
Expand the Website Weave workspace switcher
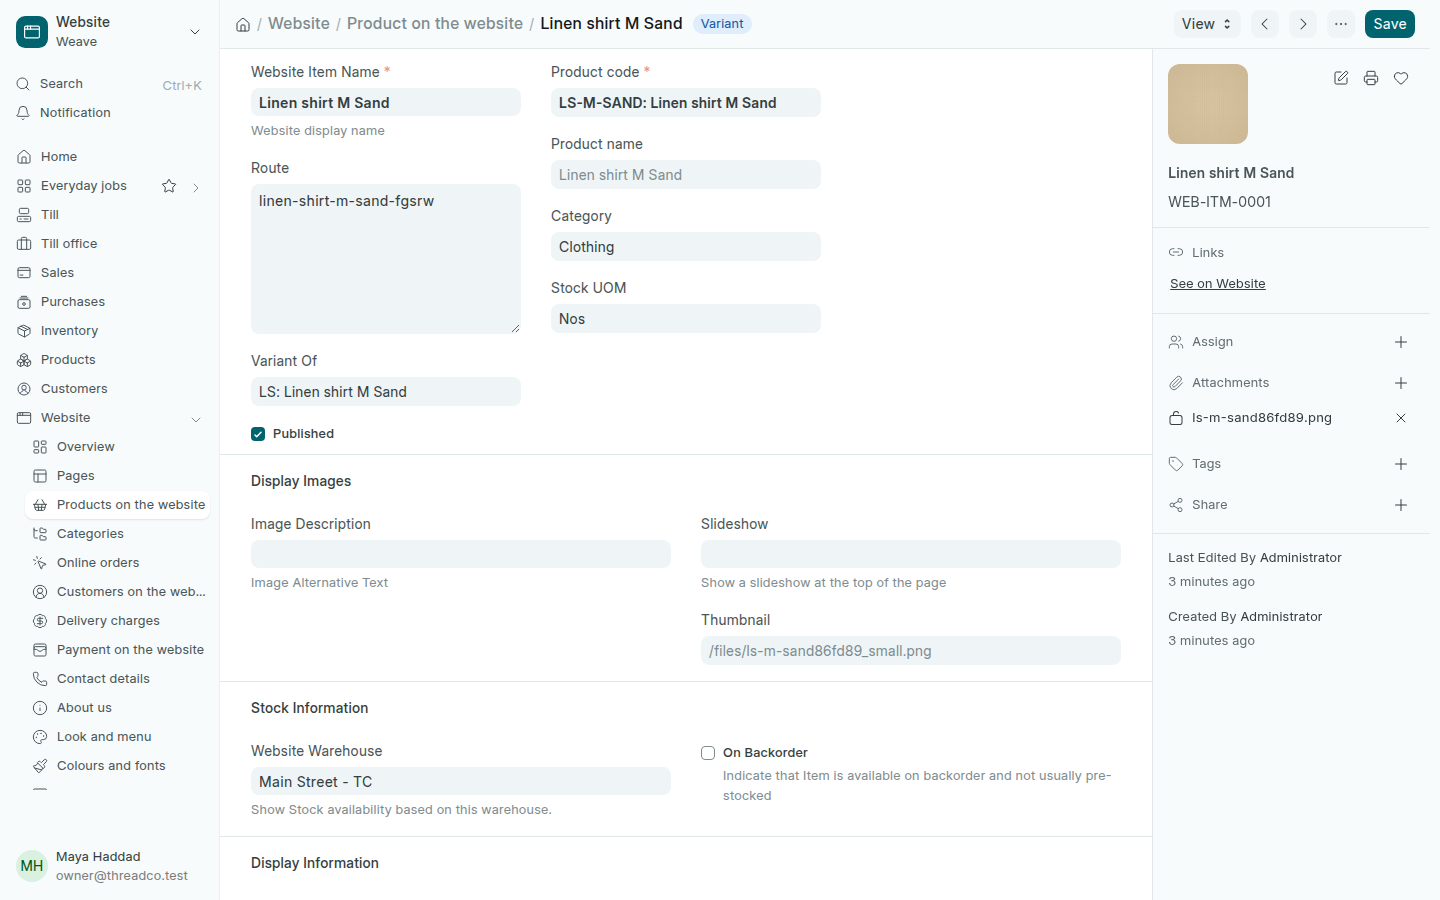point(195,32)
